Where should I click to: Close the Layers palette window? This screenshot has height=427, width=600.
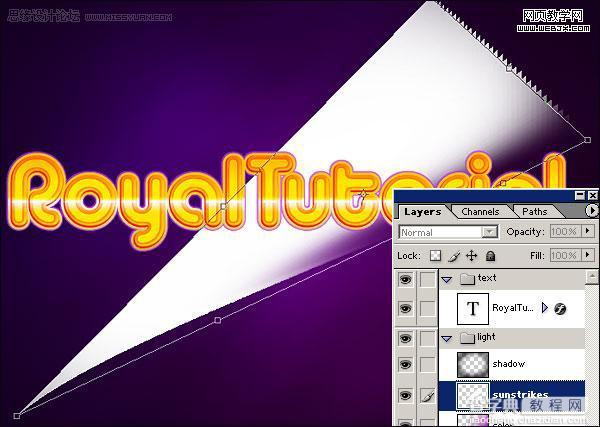pyautogui.click(x=593, y=195)
